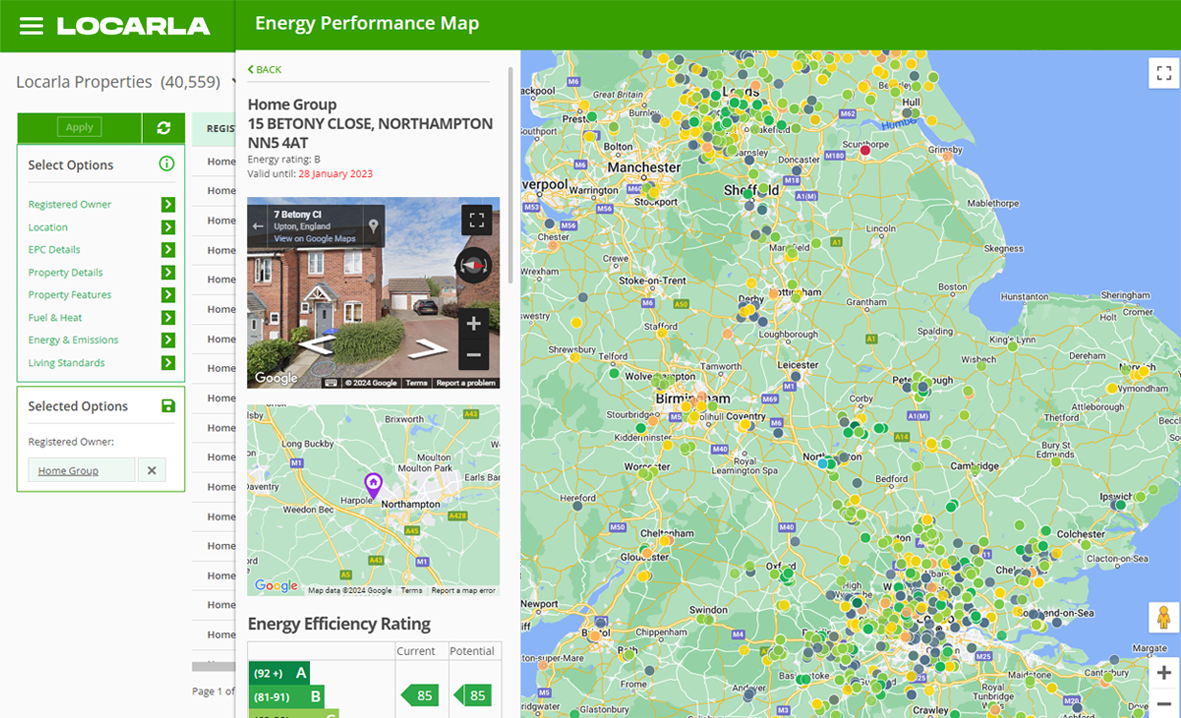Click the Street View keyboard shortcuts icon
The height and width of the screenshot is (718, 1181).
coord(331,383)
